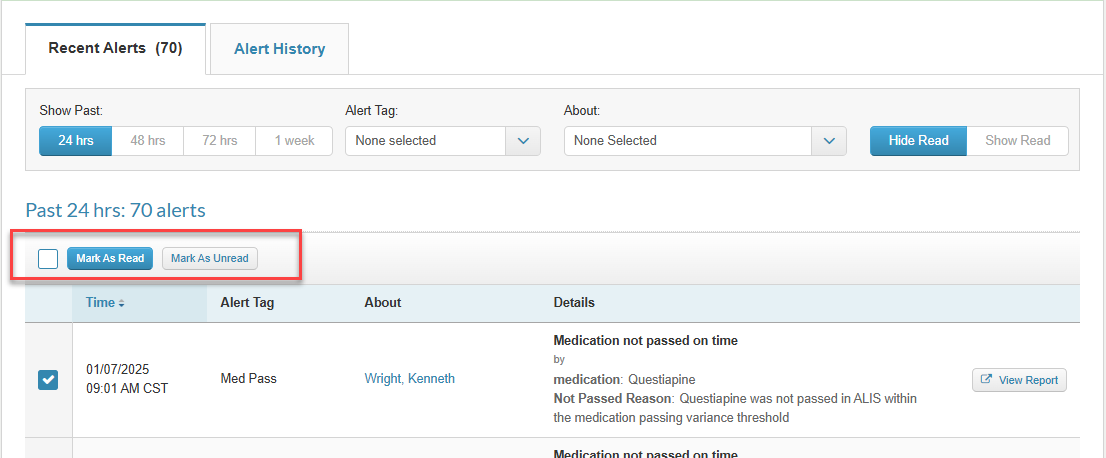Open the Wright, Kenneth resident link
Screen dimensions: 1106x458
pyautogui.click(x=409, y=378)
